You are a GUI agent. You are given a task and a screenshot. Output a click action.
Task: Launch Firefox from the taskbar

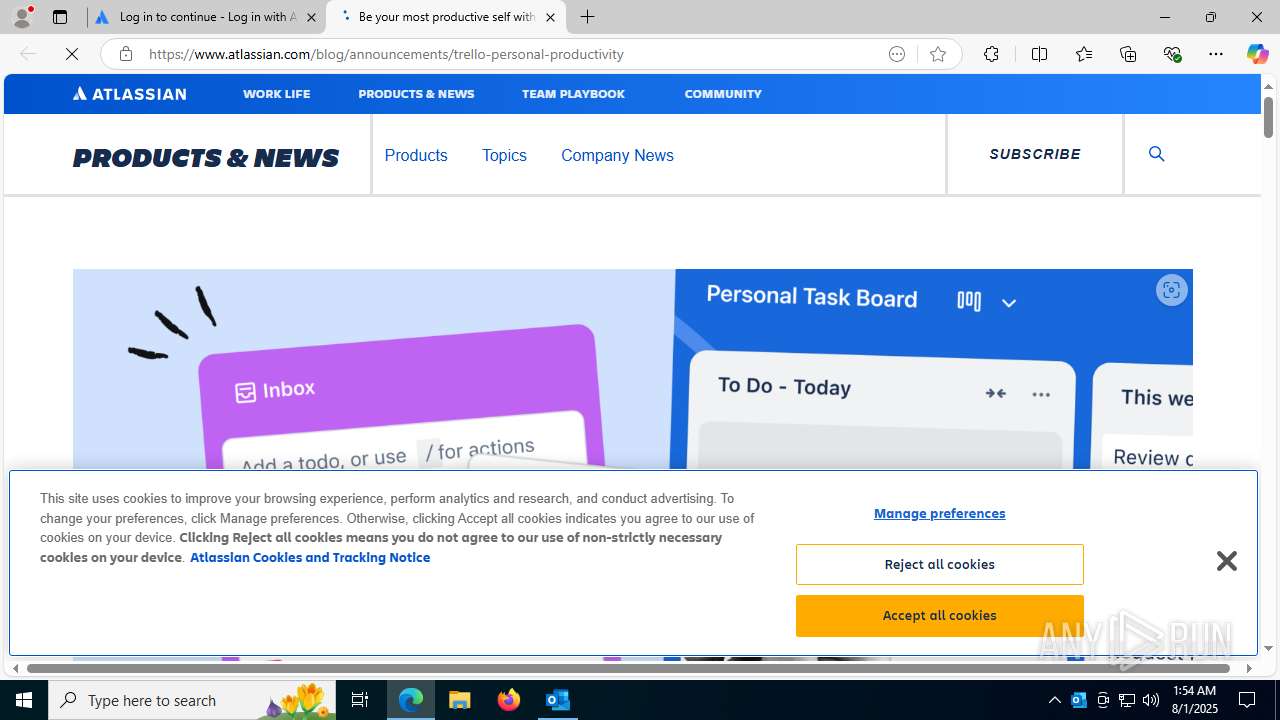(x=509, y=700)
